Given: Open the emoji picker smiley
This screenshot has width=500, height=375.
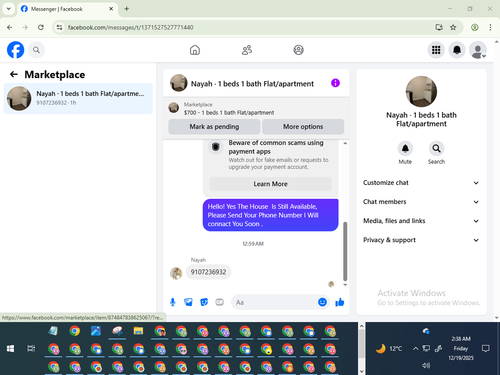Looking at the screenshot, I should pyautogui.click(x=322, y=302).
